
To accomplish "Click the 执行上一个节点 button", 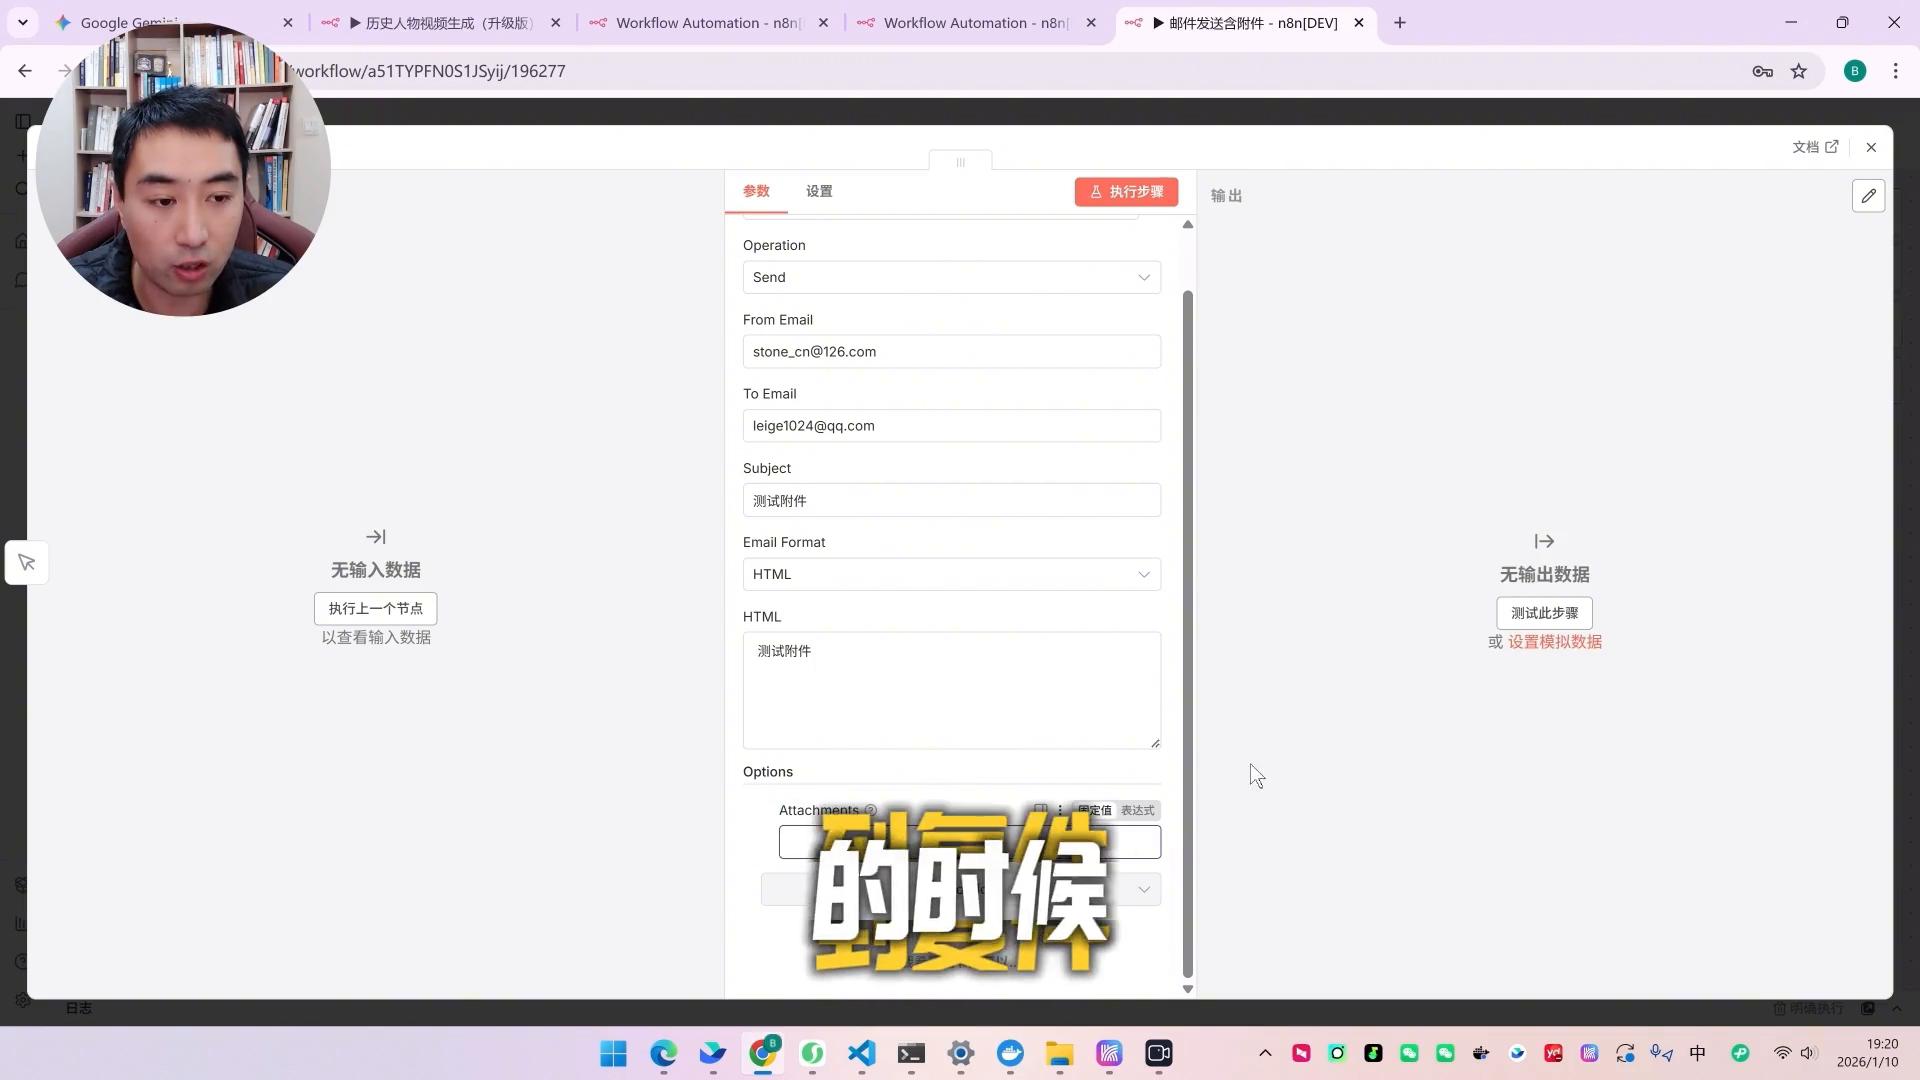I will coord(375,608).
